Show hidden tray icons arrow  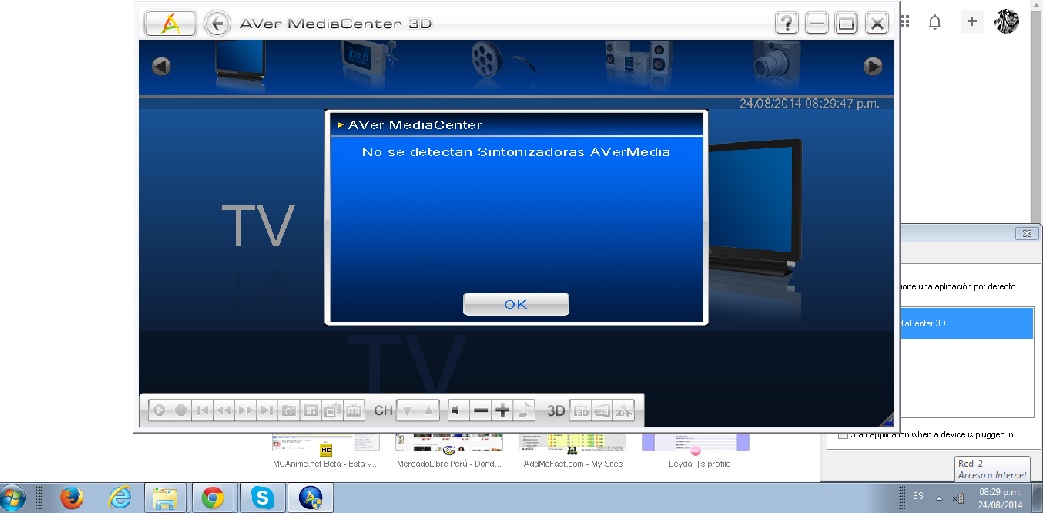pyautogui.click(x=939, y=498)
